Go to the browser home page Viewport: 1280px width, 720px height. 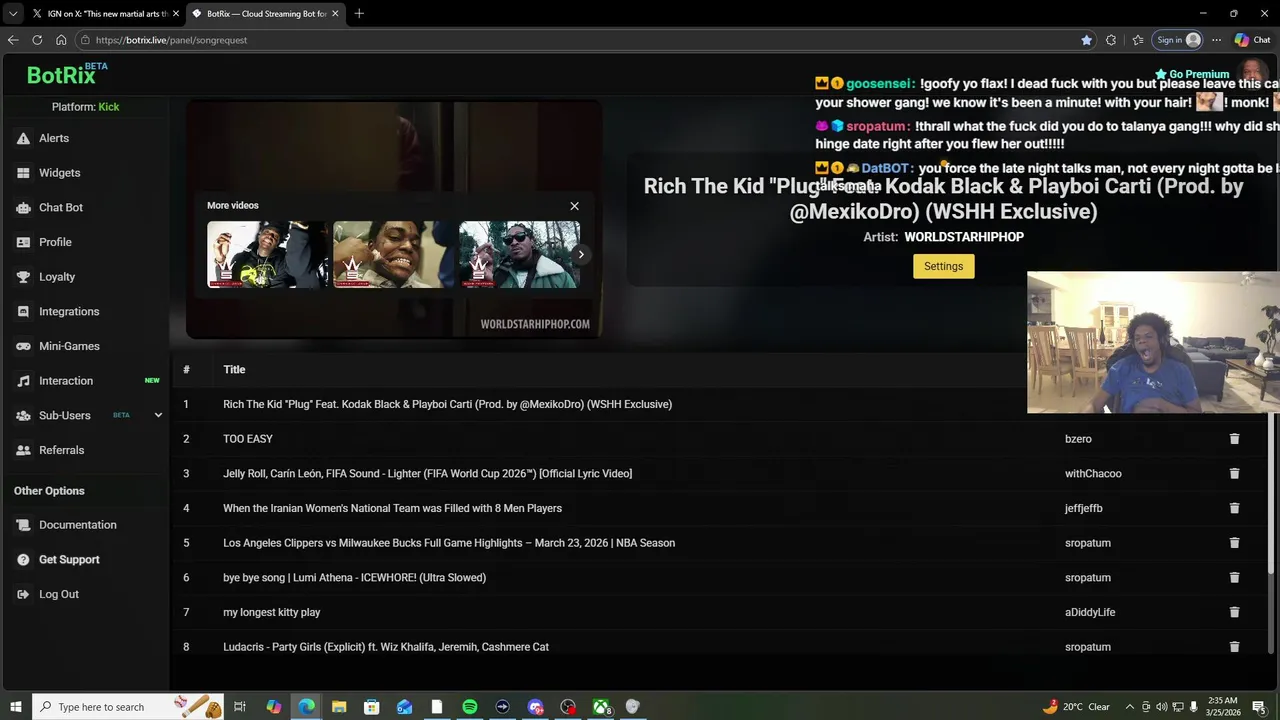click(x=61, y=40)
